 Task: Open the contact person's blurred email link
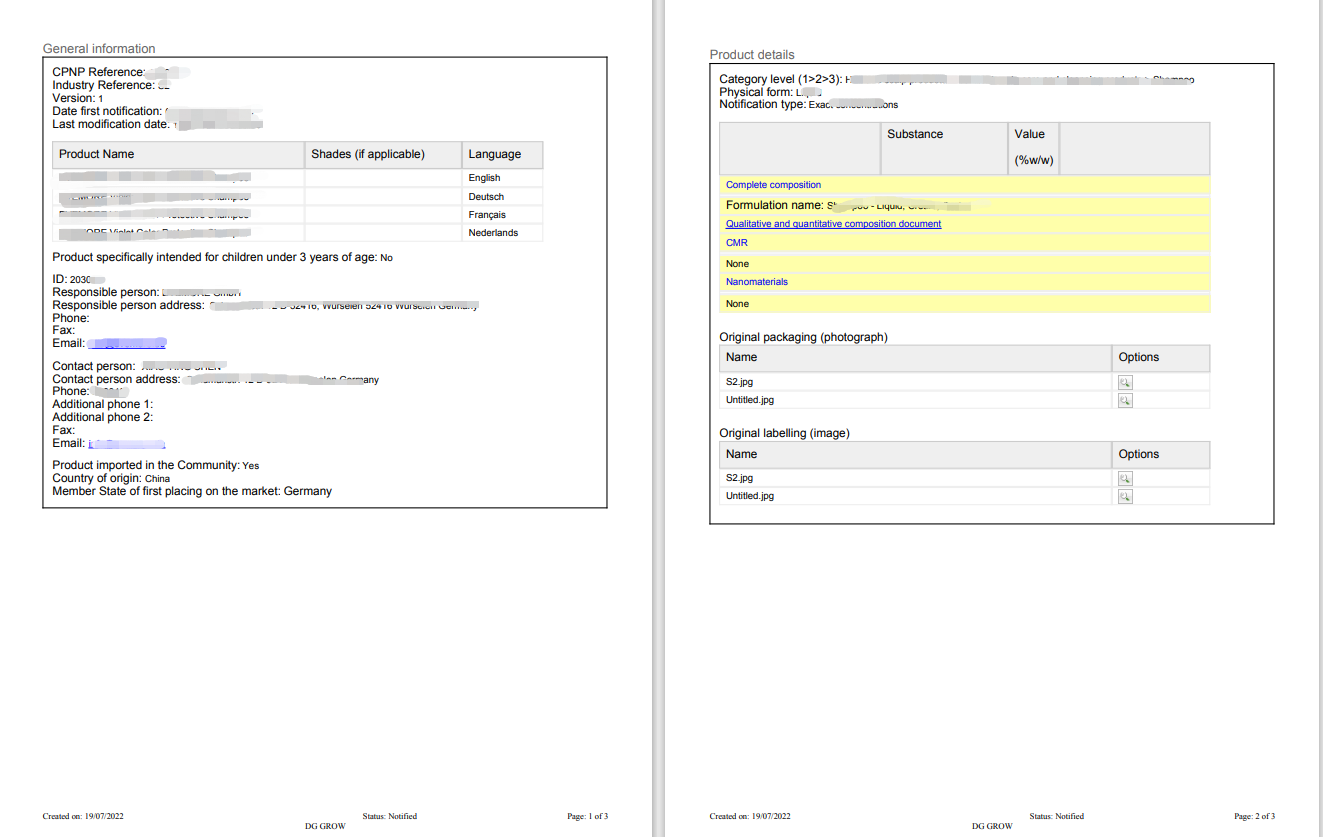pos(126,443)
